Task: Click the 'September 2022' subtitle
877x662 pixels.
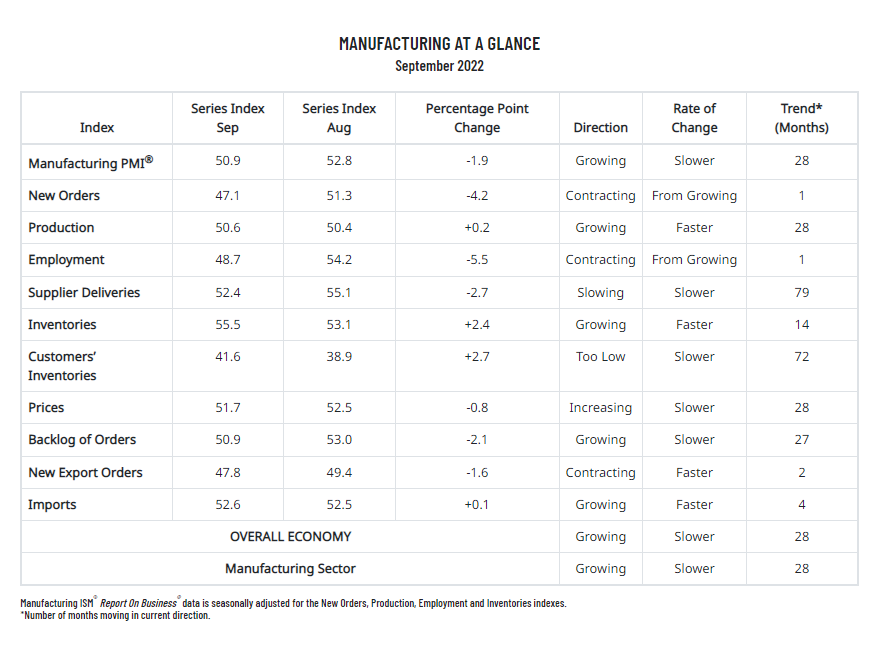Action: tap(439, 66)
